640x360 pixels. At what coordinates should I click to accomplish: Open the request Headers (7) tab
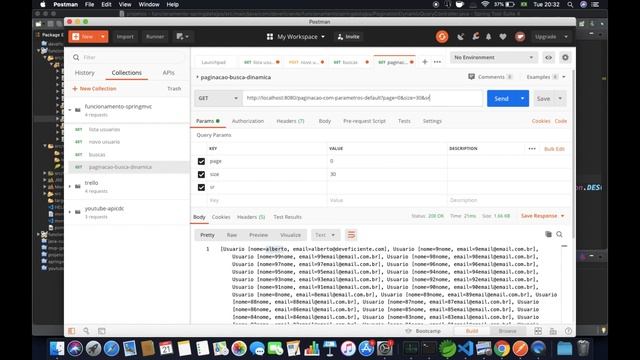click(x=290, y=121)
